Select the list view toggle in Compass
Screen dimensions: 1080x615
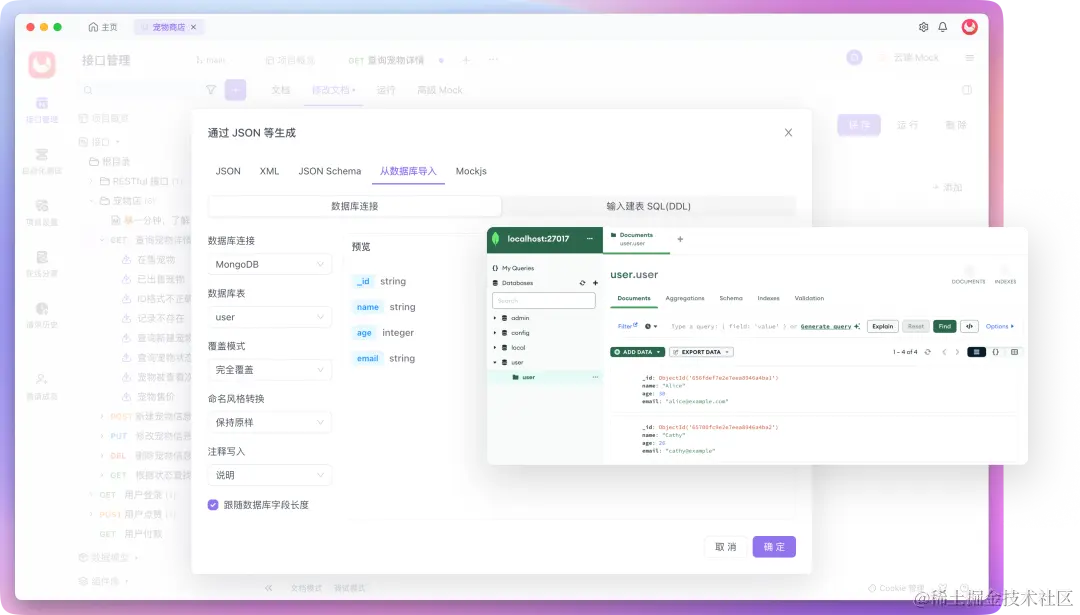point(976,352)
